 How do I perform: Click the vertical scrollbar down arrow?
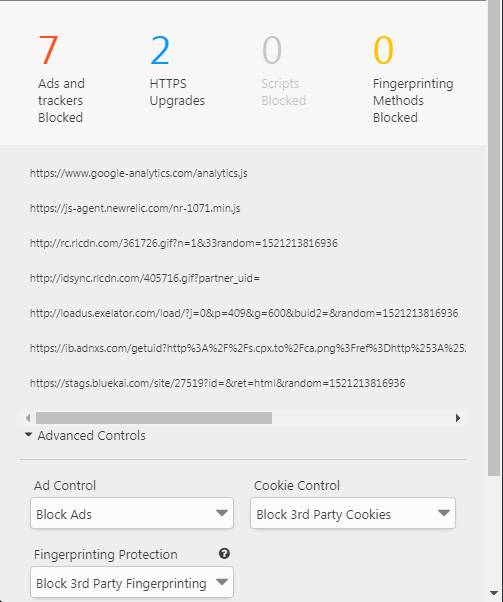[495, 594]
